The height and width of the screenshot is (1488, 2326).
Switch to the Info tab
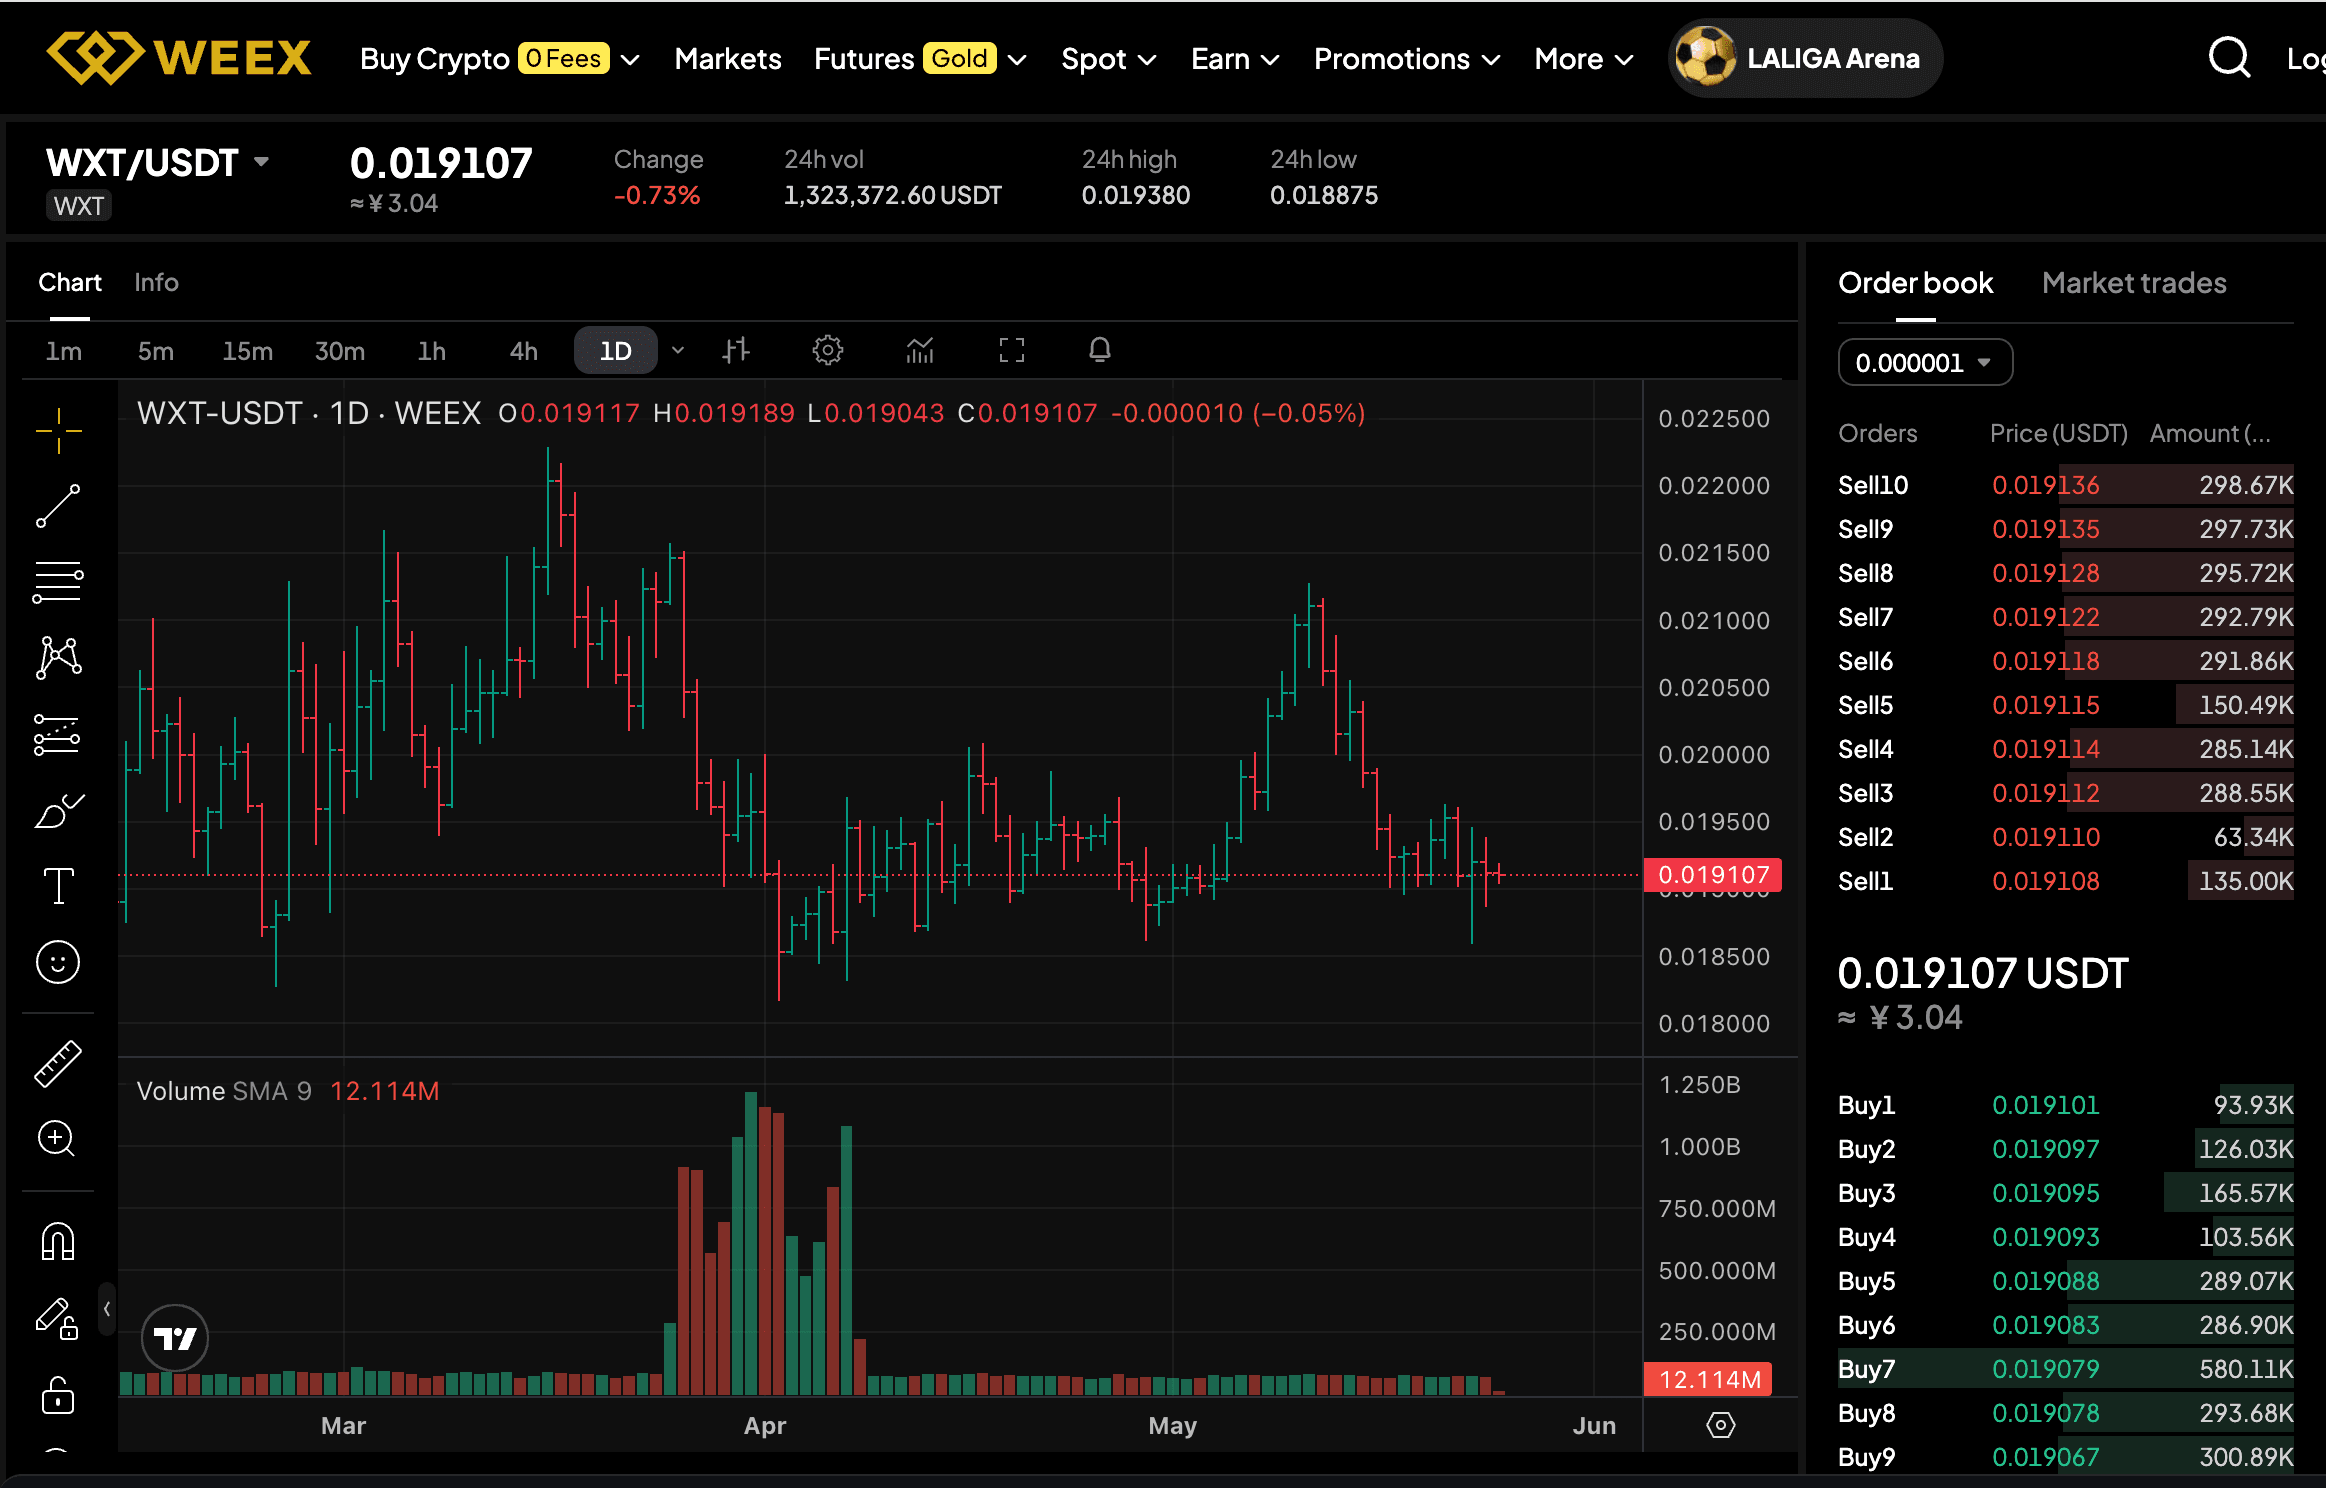click(x=157, y=283)
